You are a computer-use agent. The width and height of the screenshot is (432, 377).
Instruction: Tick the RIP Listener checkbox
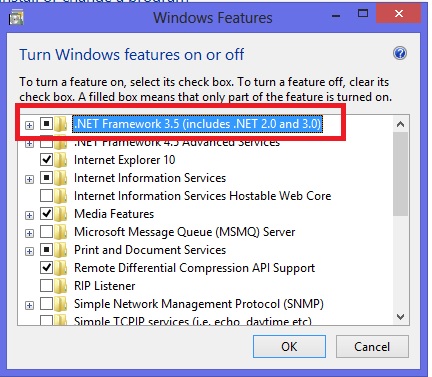[46, 286]
